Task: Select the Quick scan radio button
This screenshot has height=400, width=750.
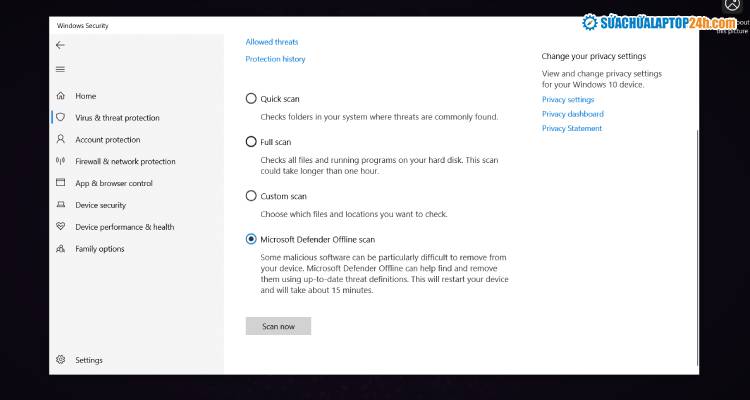Action: point(251,99)
